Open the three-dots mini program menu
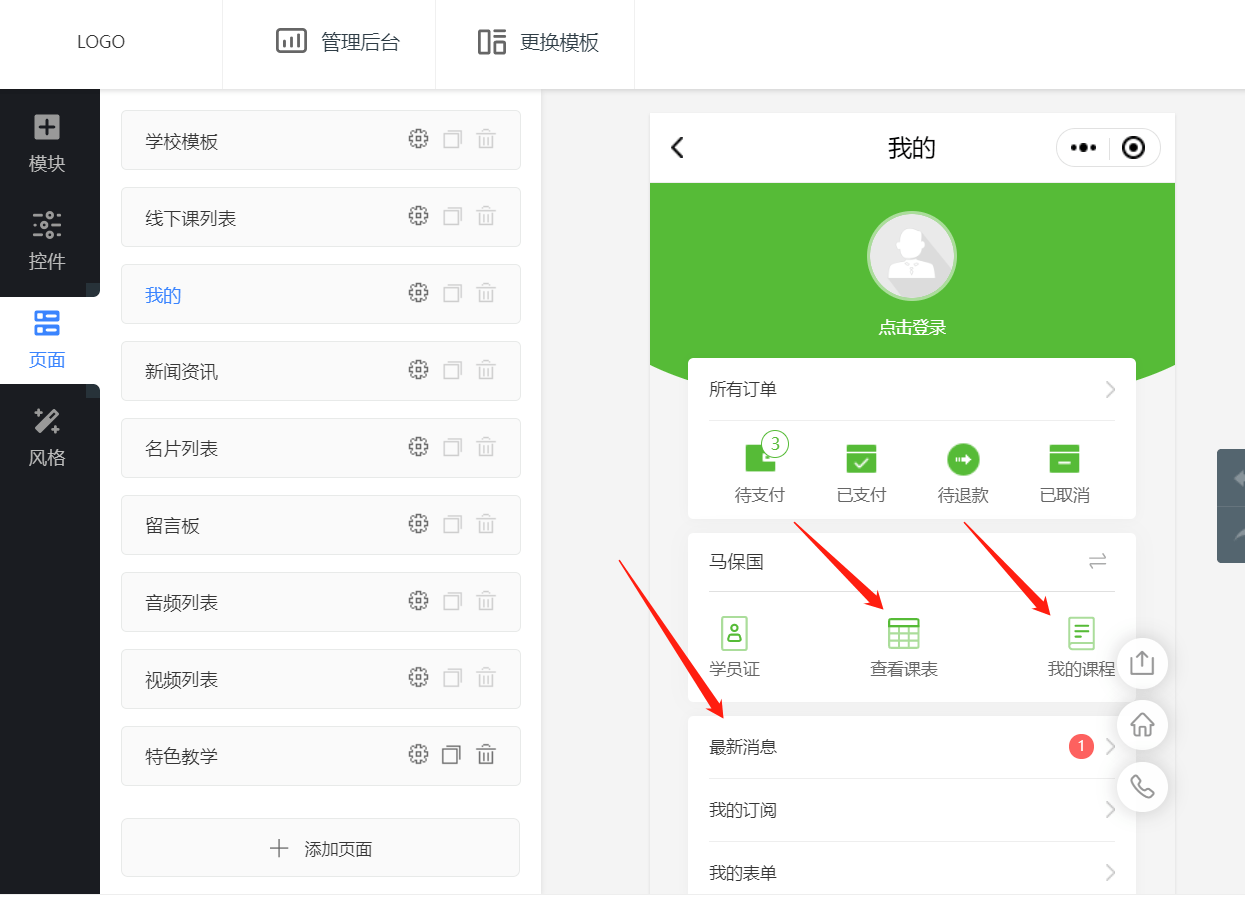Screen dimensions: 1245x899 (1083, 148)
